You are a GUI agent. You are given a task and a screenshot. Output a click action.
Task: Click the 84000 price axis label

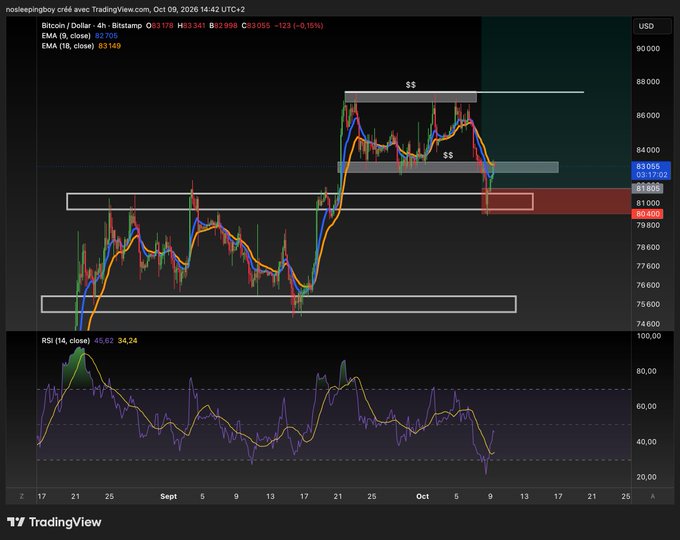[x=648, y=150]
